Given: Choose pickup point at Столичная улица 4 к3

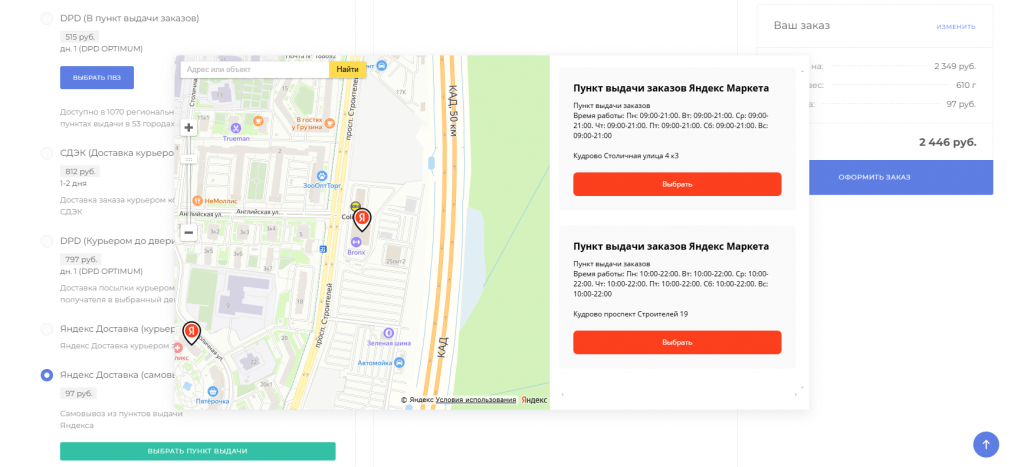Looking at the screenshot, I should (676, 184).
